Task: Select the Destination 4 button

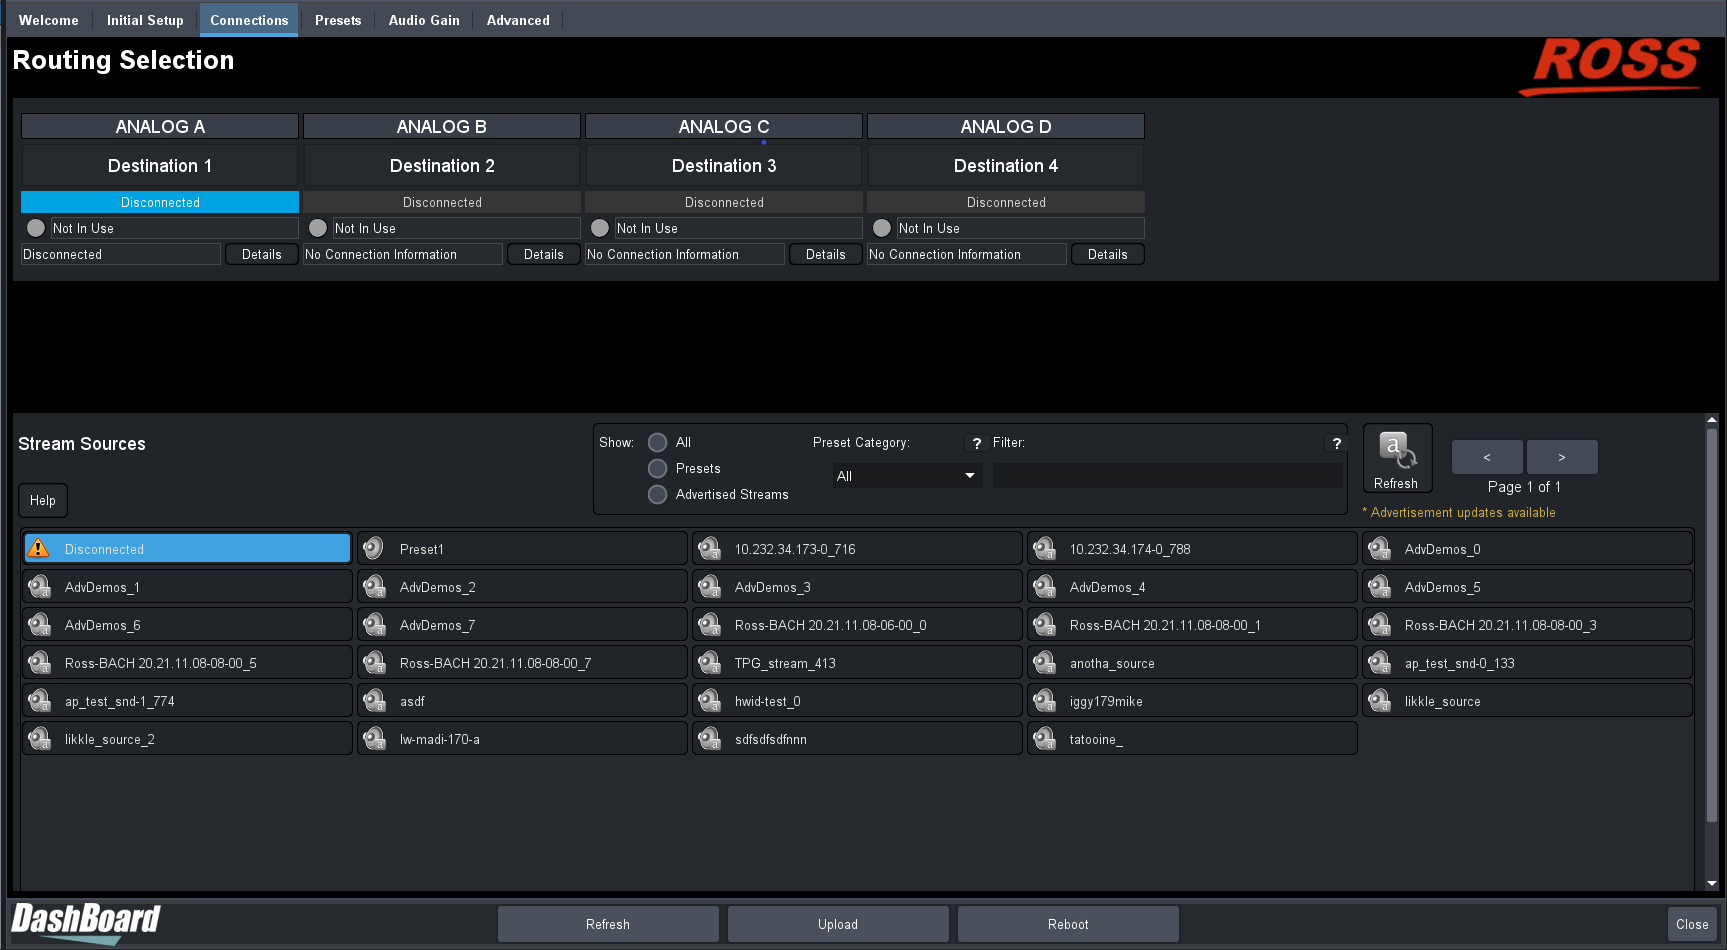Action: pos(1006,166)
